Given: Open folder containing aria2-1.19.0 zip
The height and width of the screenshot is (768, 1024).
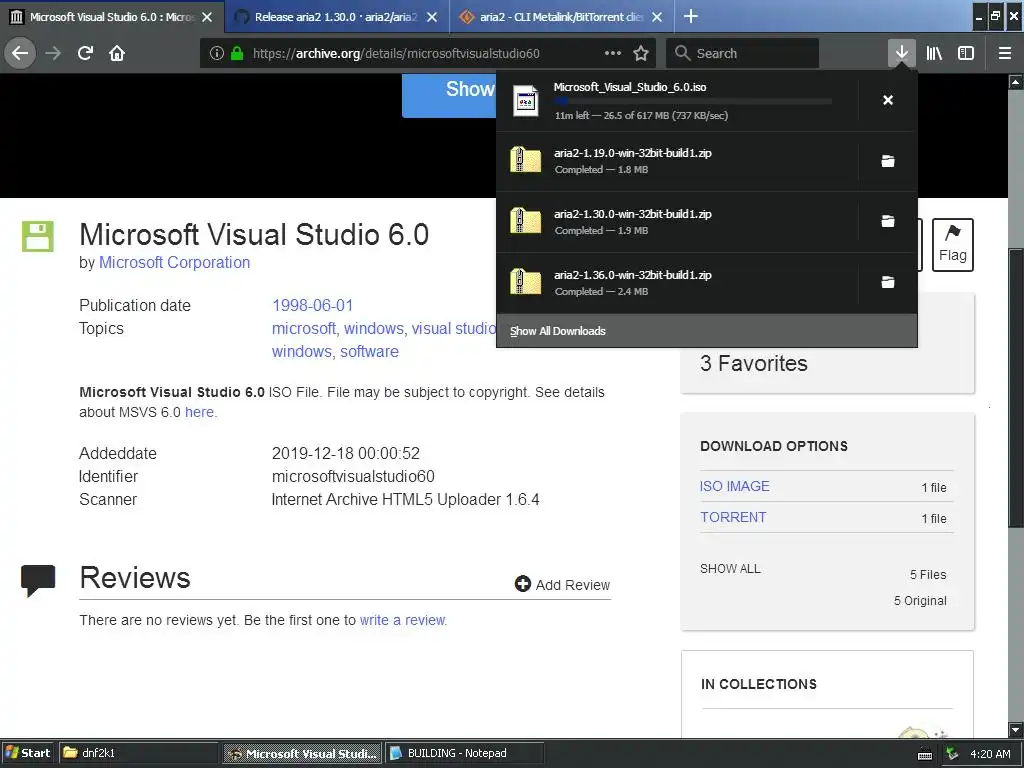Looking at the screenshot, I should [x=888, y=161].
